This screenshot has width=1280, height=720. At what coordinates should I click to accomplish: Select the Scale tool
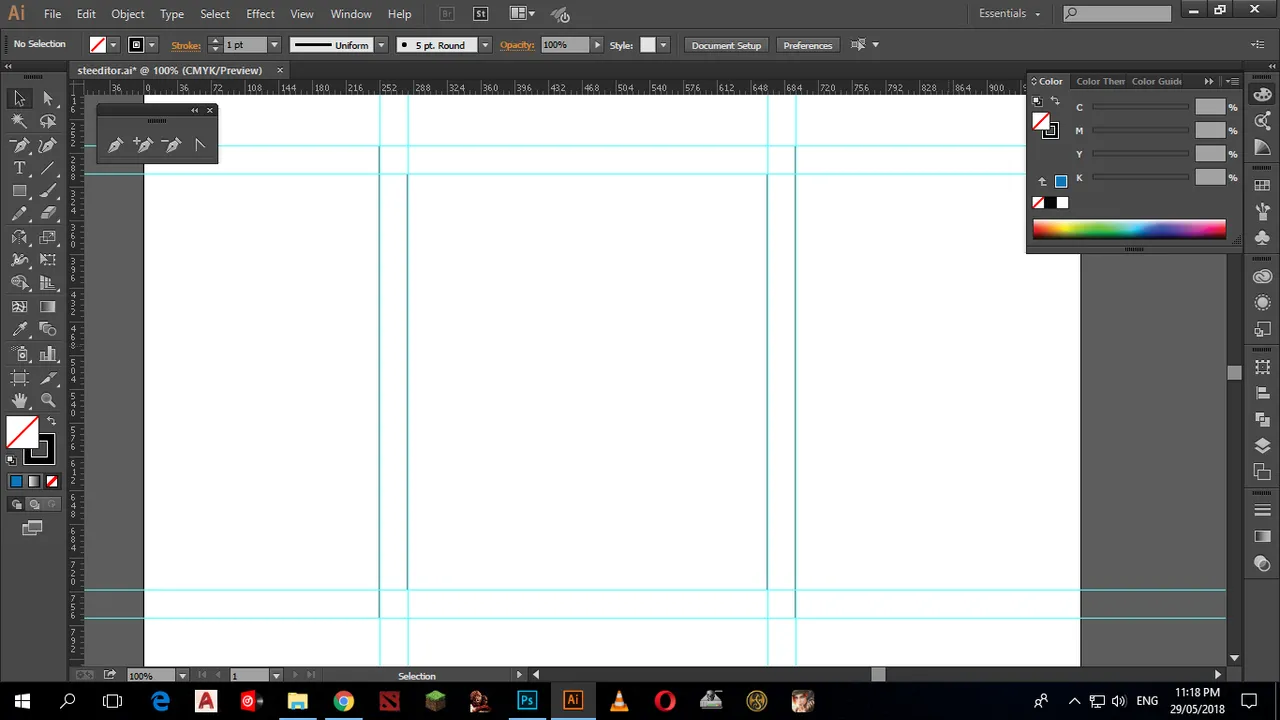tap(47, 238)
